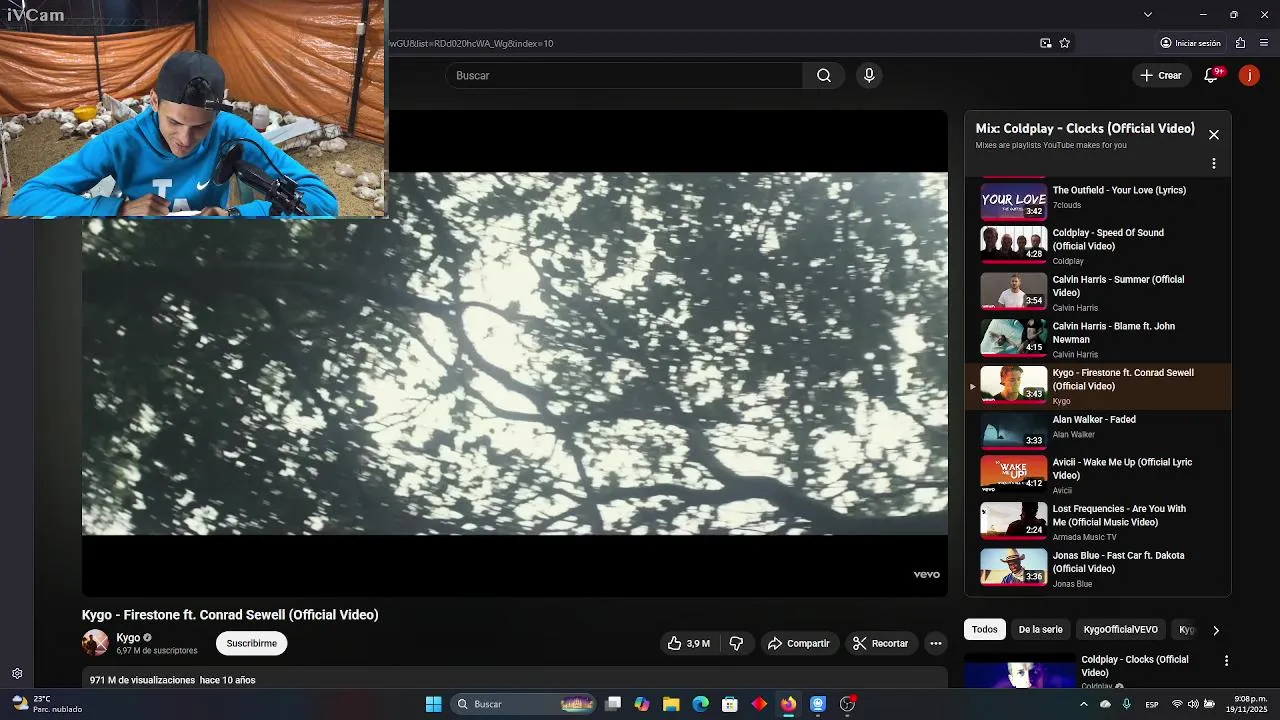This screenshot has width=1280, height=720.
Task: Open Microsoft Store from the taskbar
Action: pyautogui.click(x=730, y=704)
